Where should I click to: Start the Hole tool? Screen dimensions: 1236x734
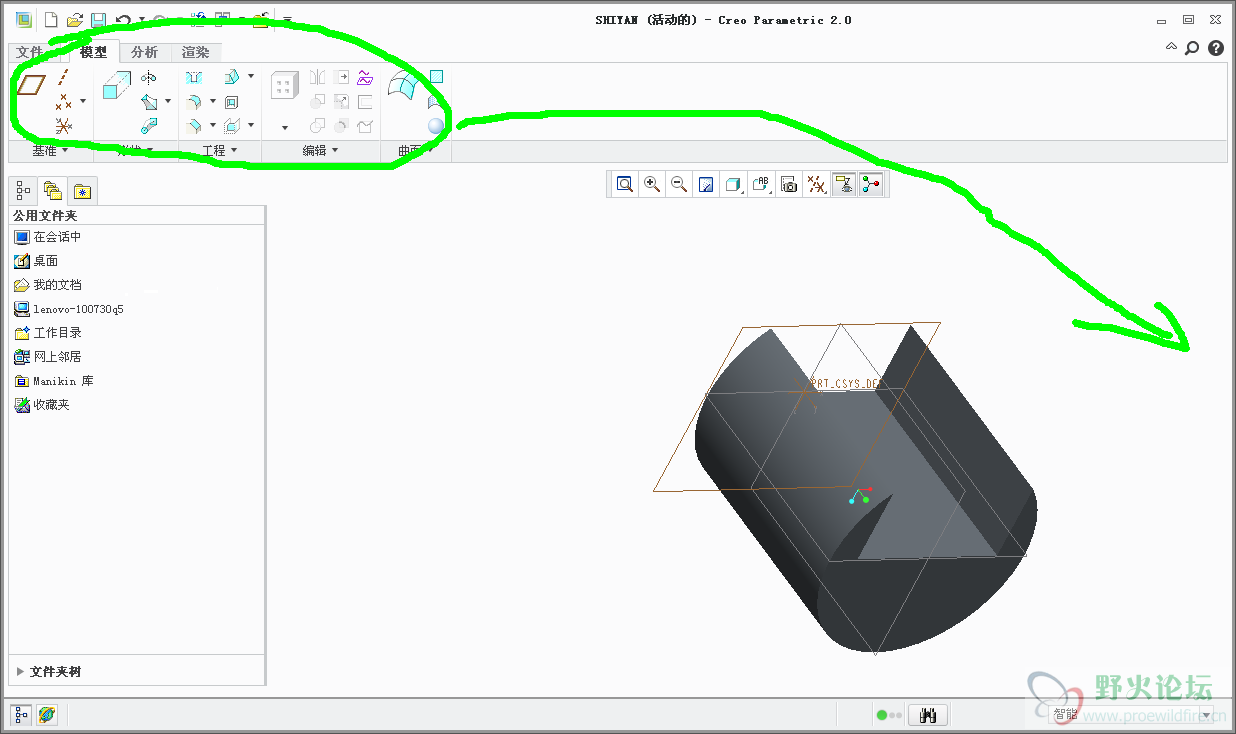pos(194,77)
